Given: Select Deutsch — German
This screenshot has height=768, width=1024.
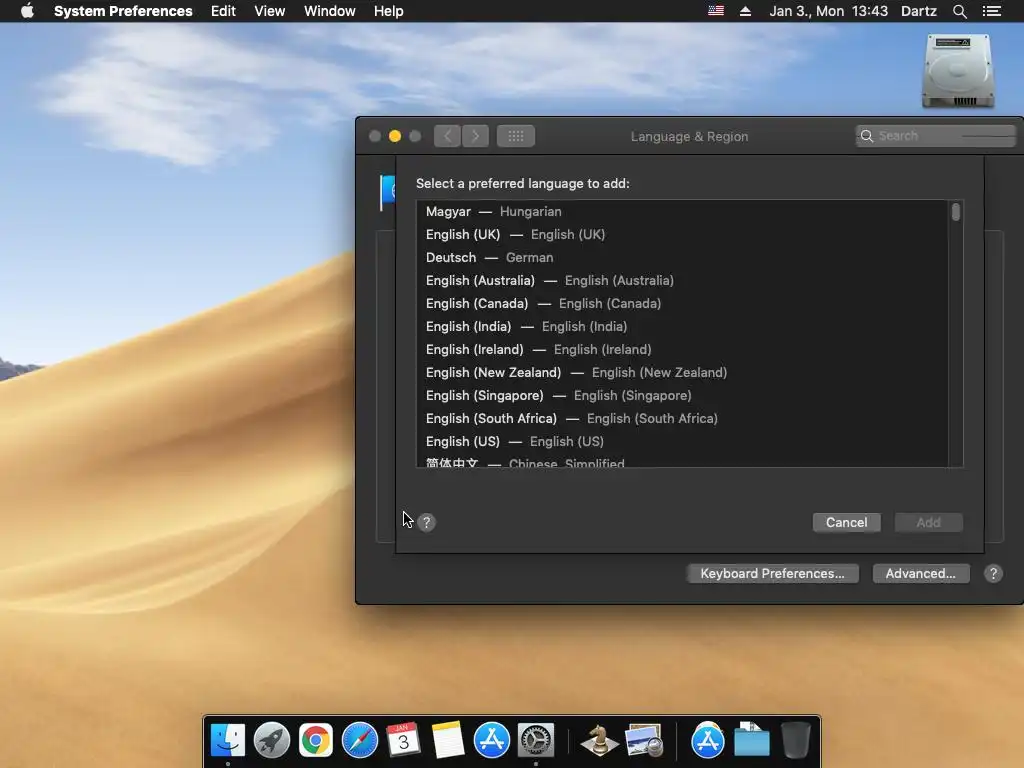Looking at the screenshot, I should coord(682,257).
